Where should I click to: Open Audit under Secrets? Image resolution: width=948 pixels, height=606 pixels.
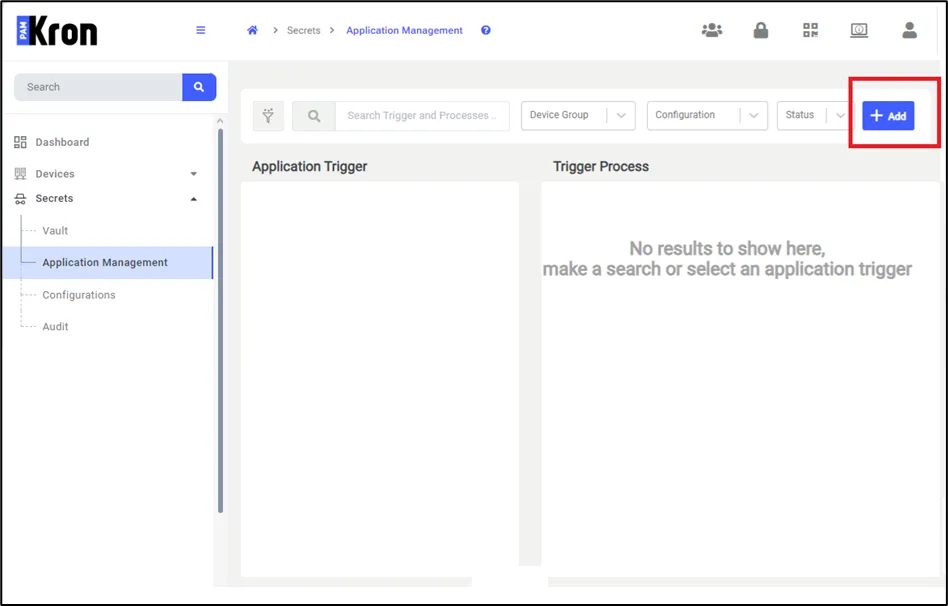tap(55, 327)
